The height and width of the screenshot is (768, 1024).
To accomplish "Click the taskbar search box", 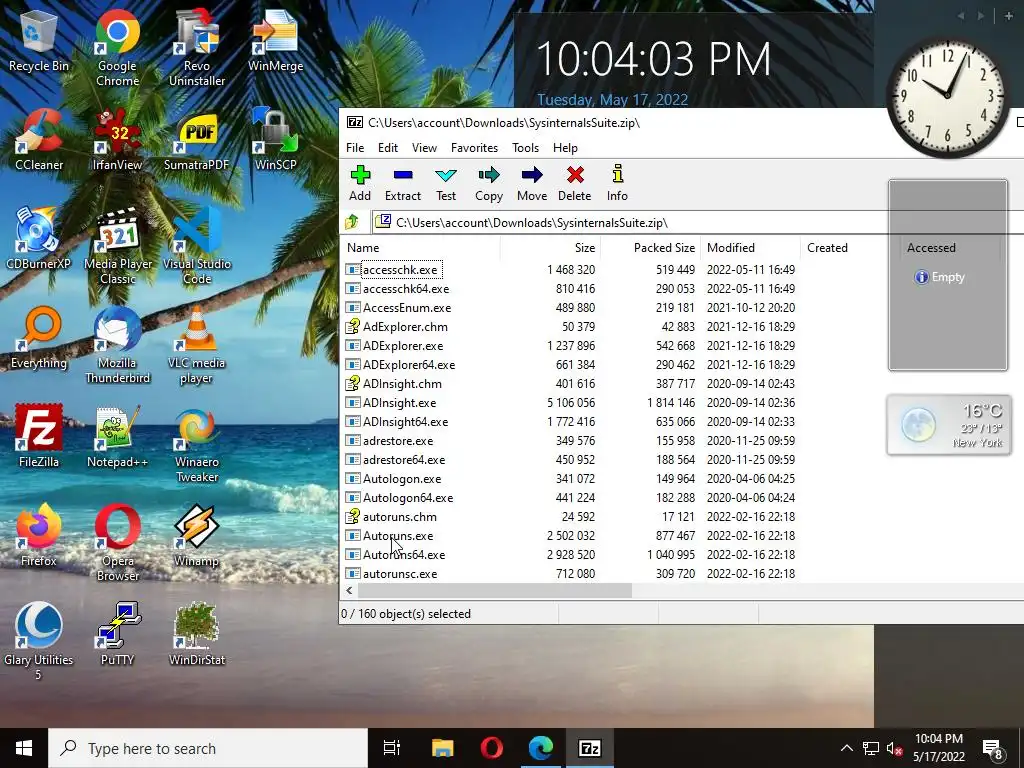I will 208,748.
